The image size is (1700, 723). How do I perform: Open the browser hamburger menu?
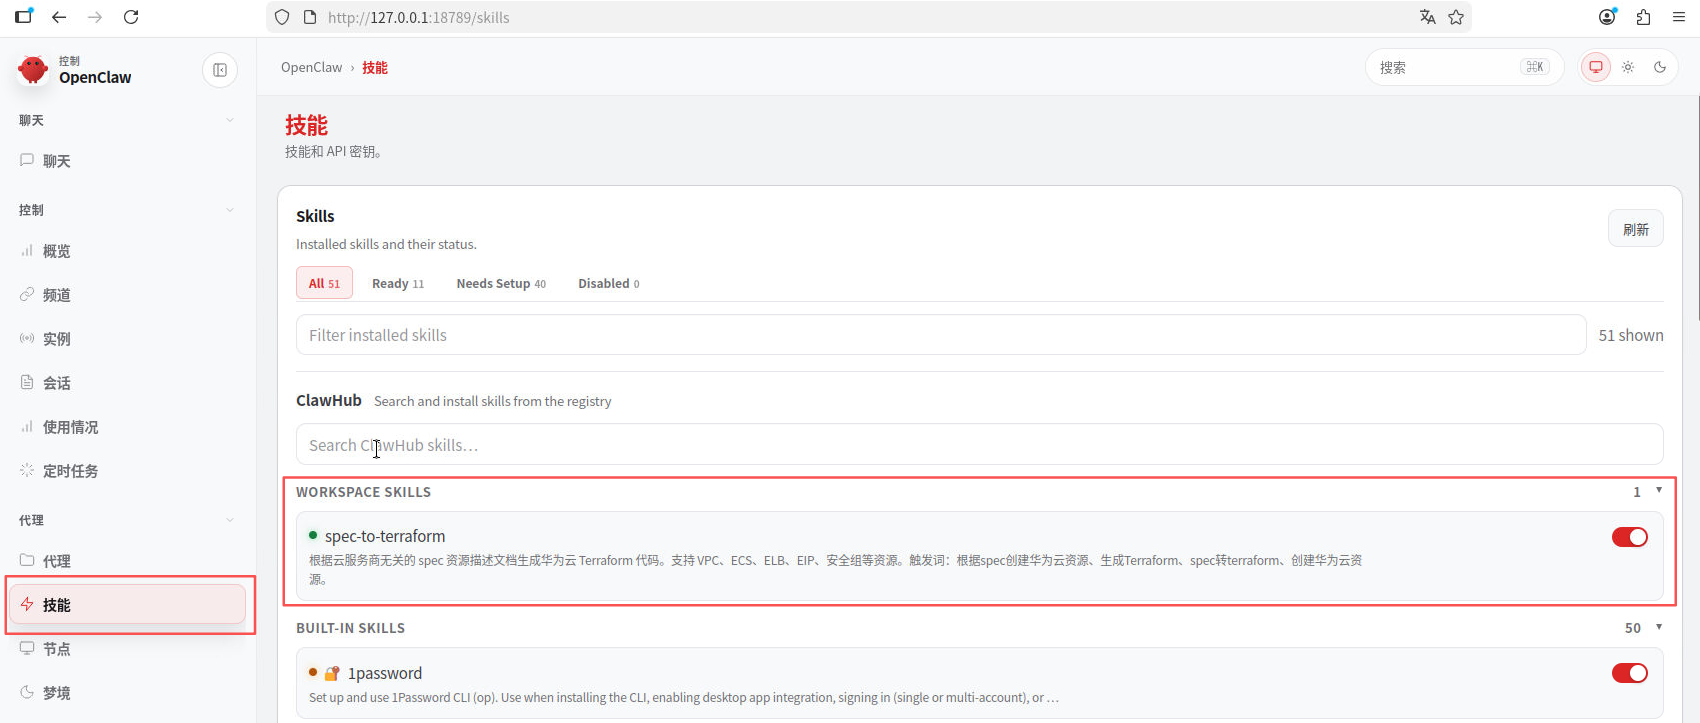tap(1679, 17)
